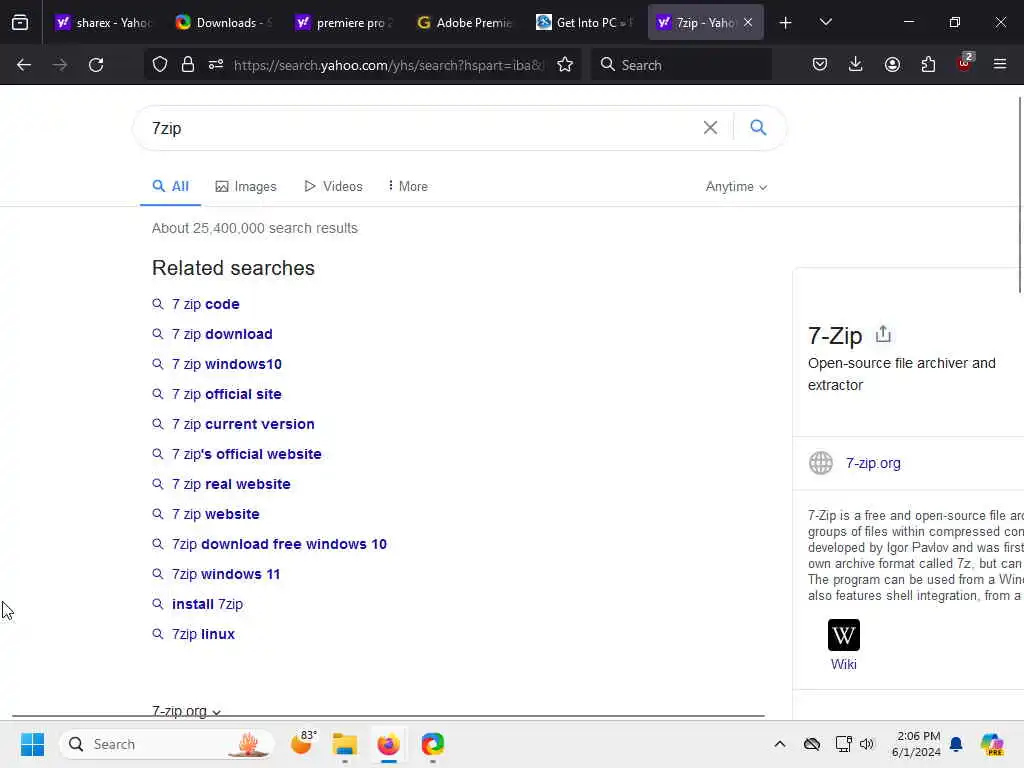Open Windows Start menu
The image size is (1024, 768).
click(x=32, y=744)
